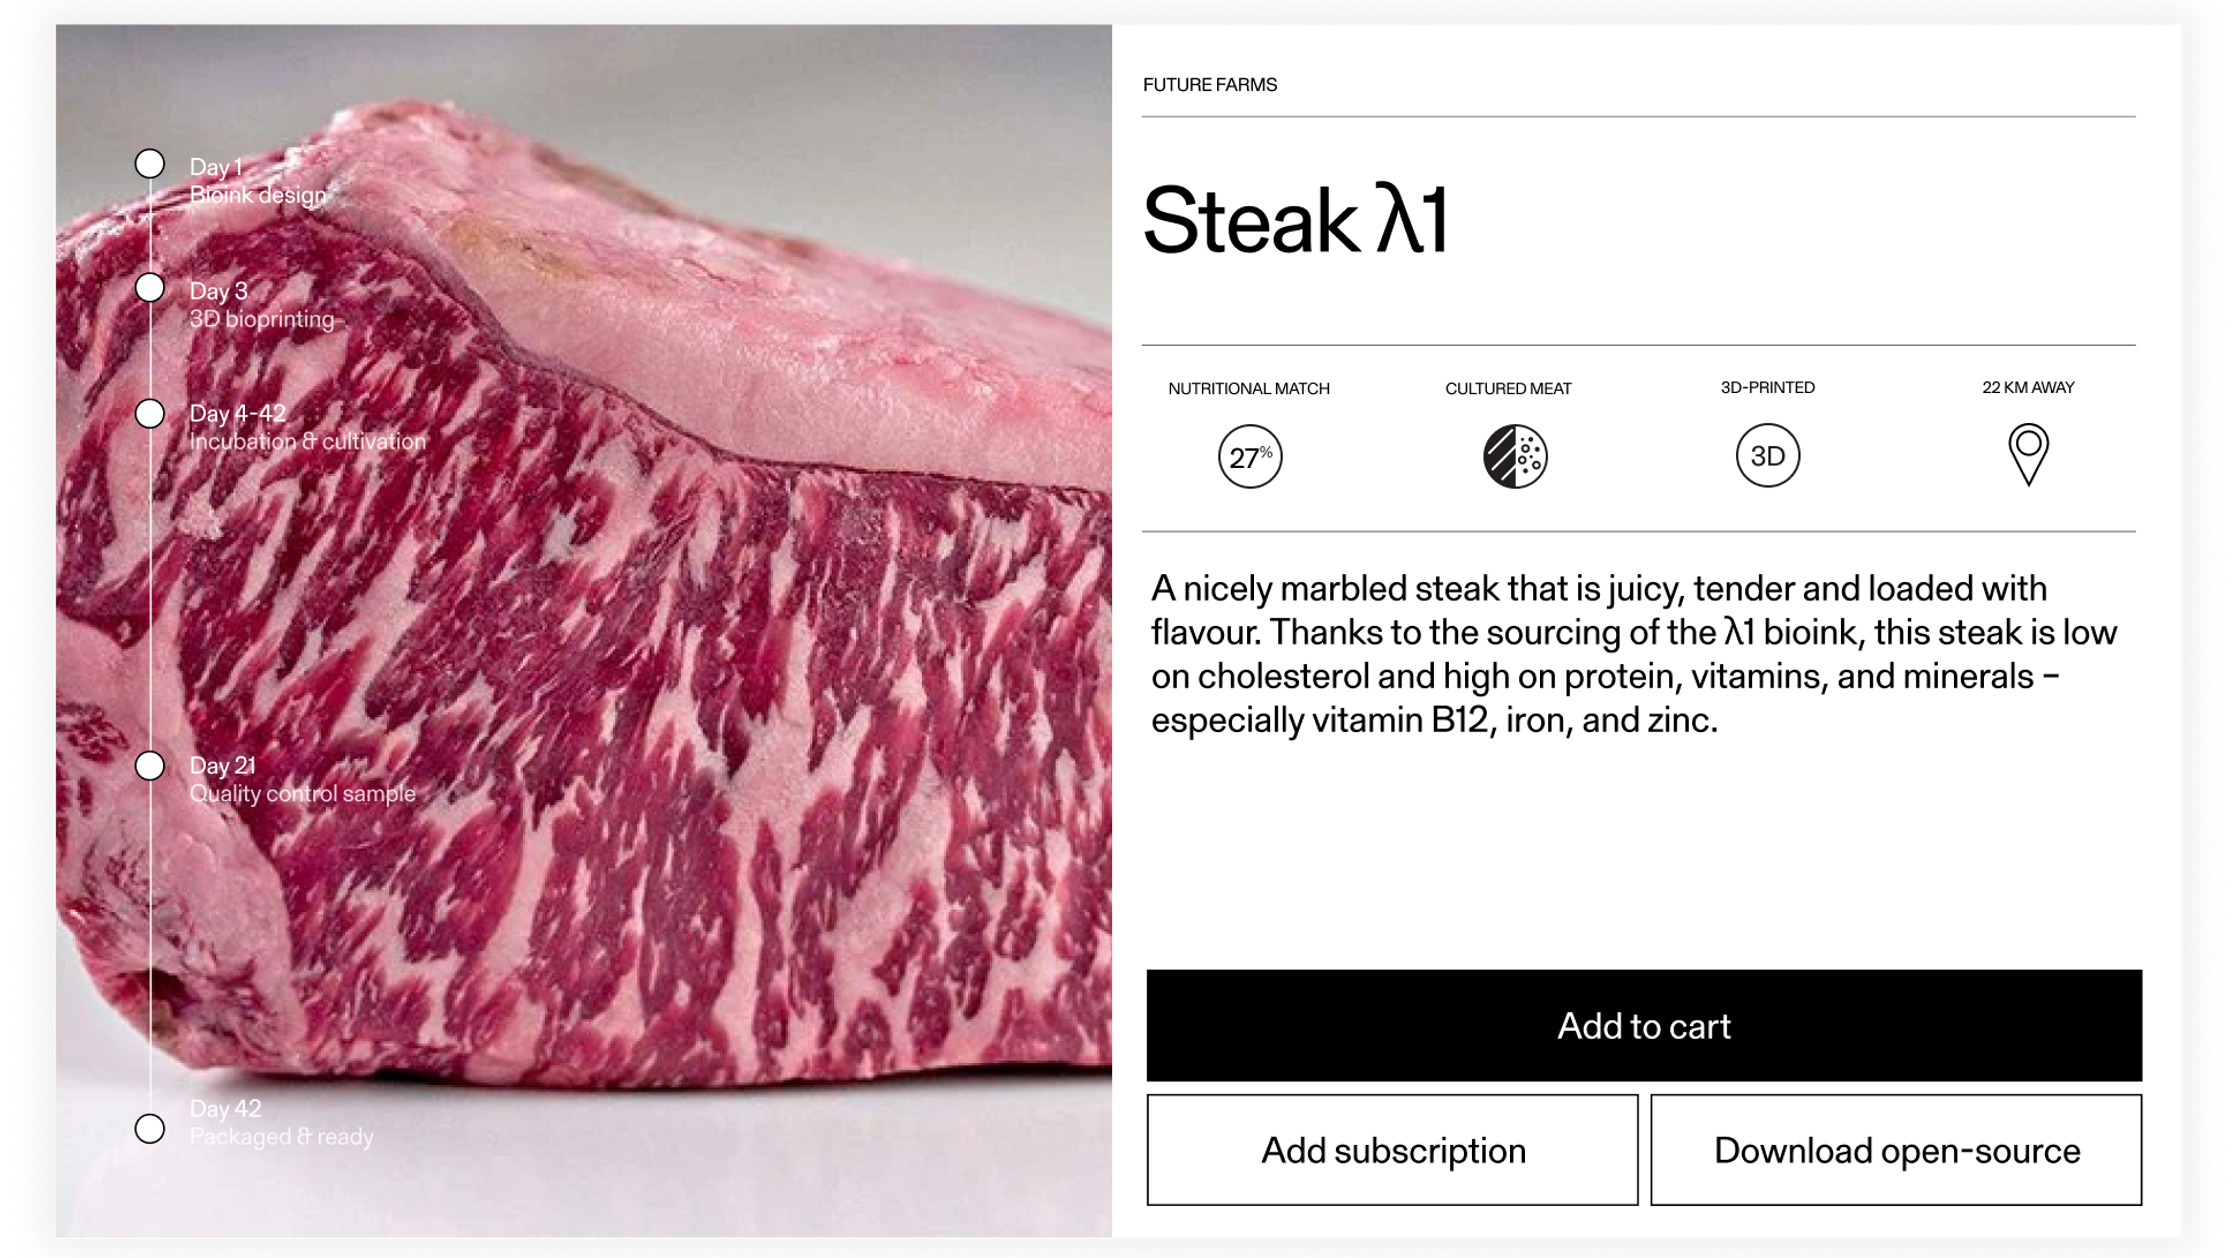Click the Add subscription button
Image resolution: width=2236 pixels, height=1258 pixels.
(x=1392, y=1150)
